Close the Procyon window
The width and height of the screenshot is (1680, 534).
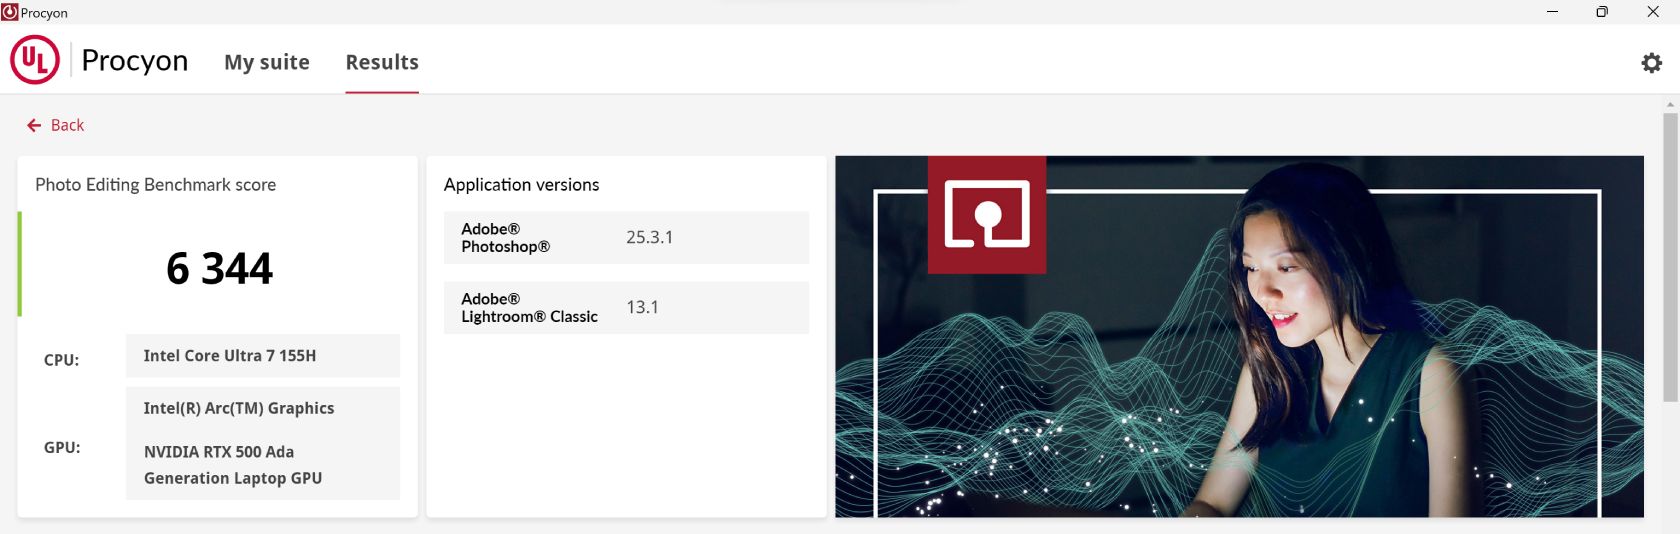pos(1653,12)
